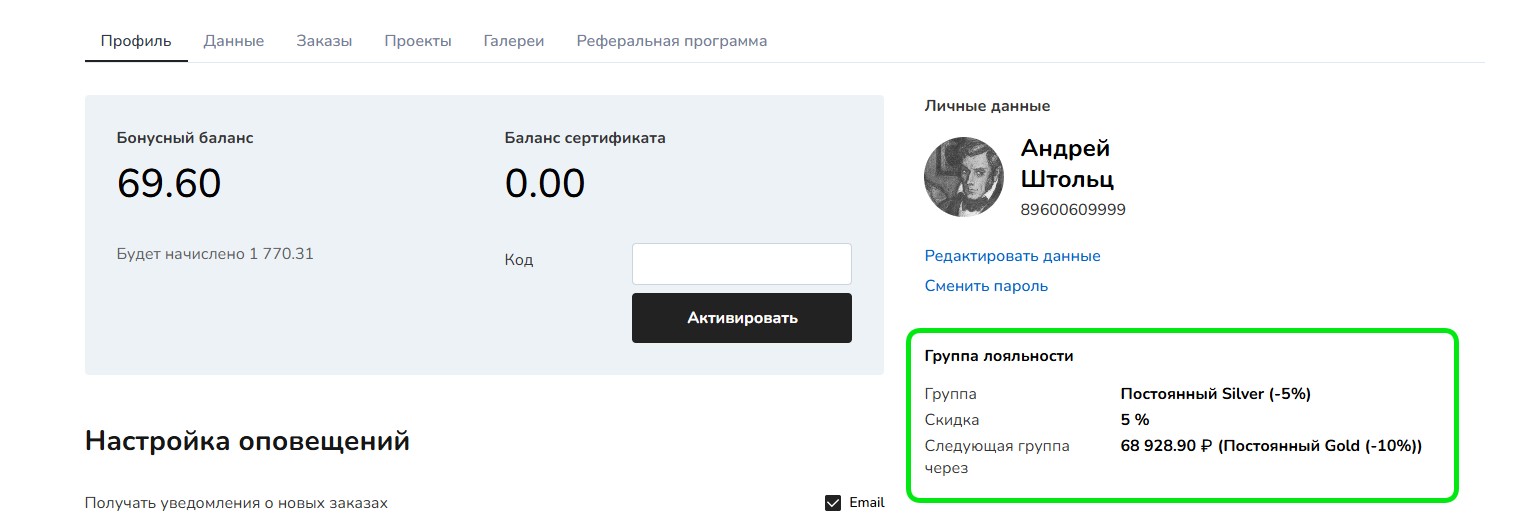
Task: Open the Реферальная программа tab
Action: tap(672, 41)
